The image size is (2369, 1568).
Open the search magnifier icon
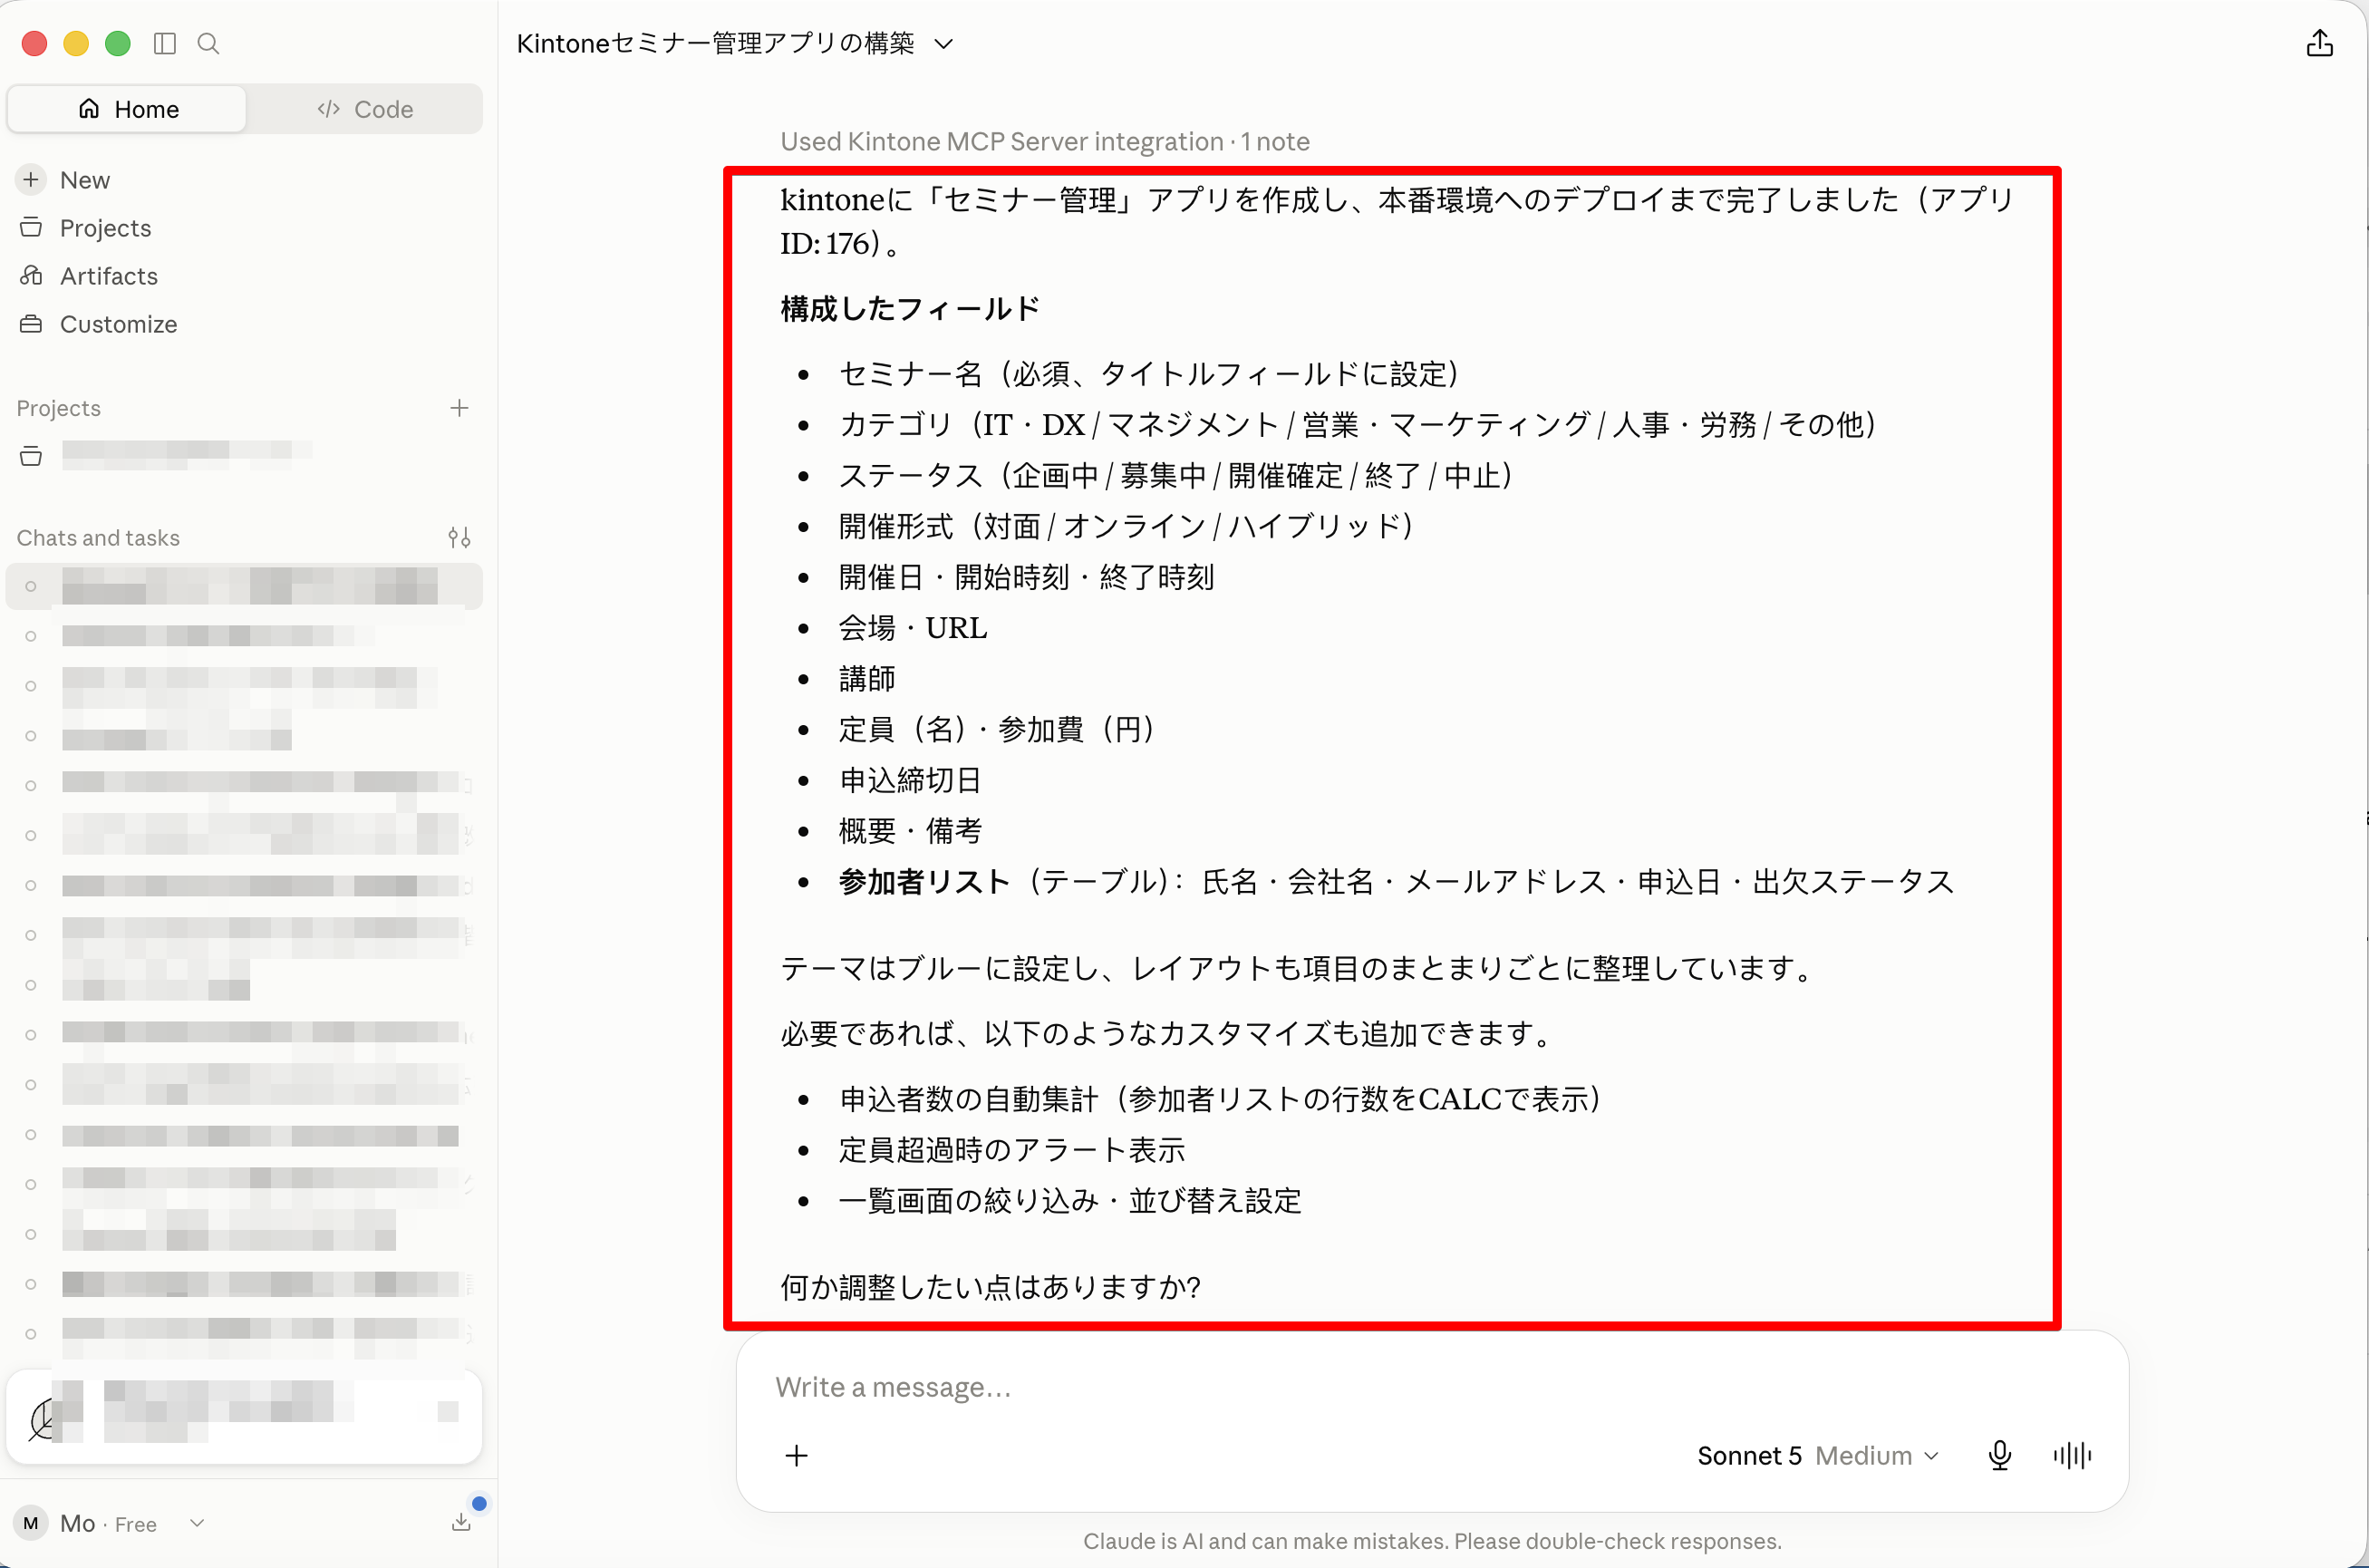(208, 43)
